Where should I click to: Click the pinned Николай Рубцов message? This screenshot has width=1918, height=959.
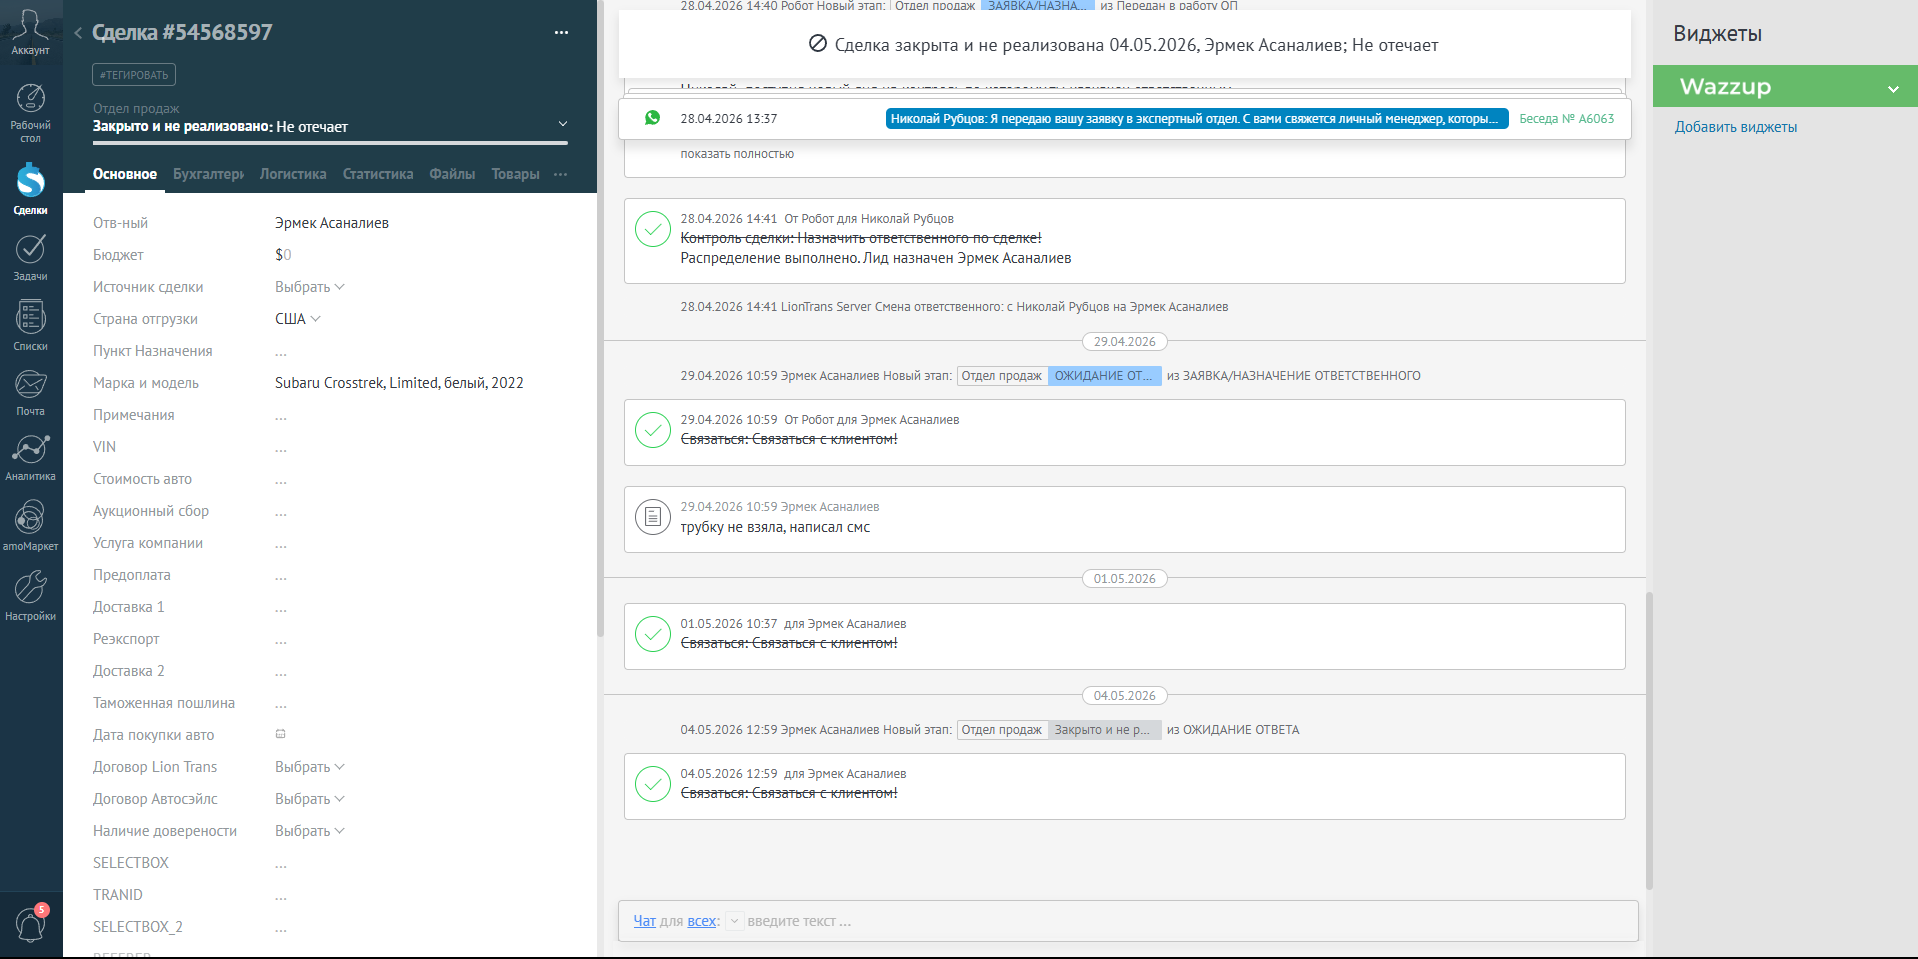1197,118
